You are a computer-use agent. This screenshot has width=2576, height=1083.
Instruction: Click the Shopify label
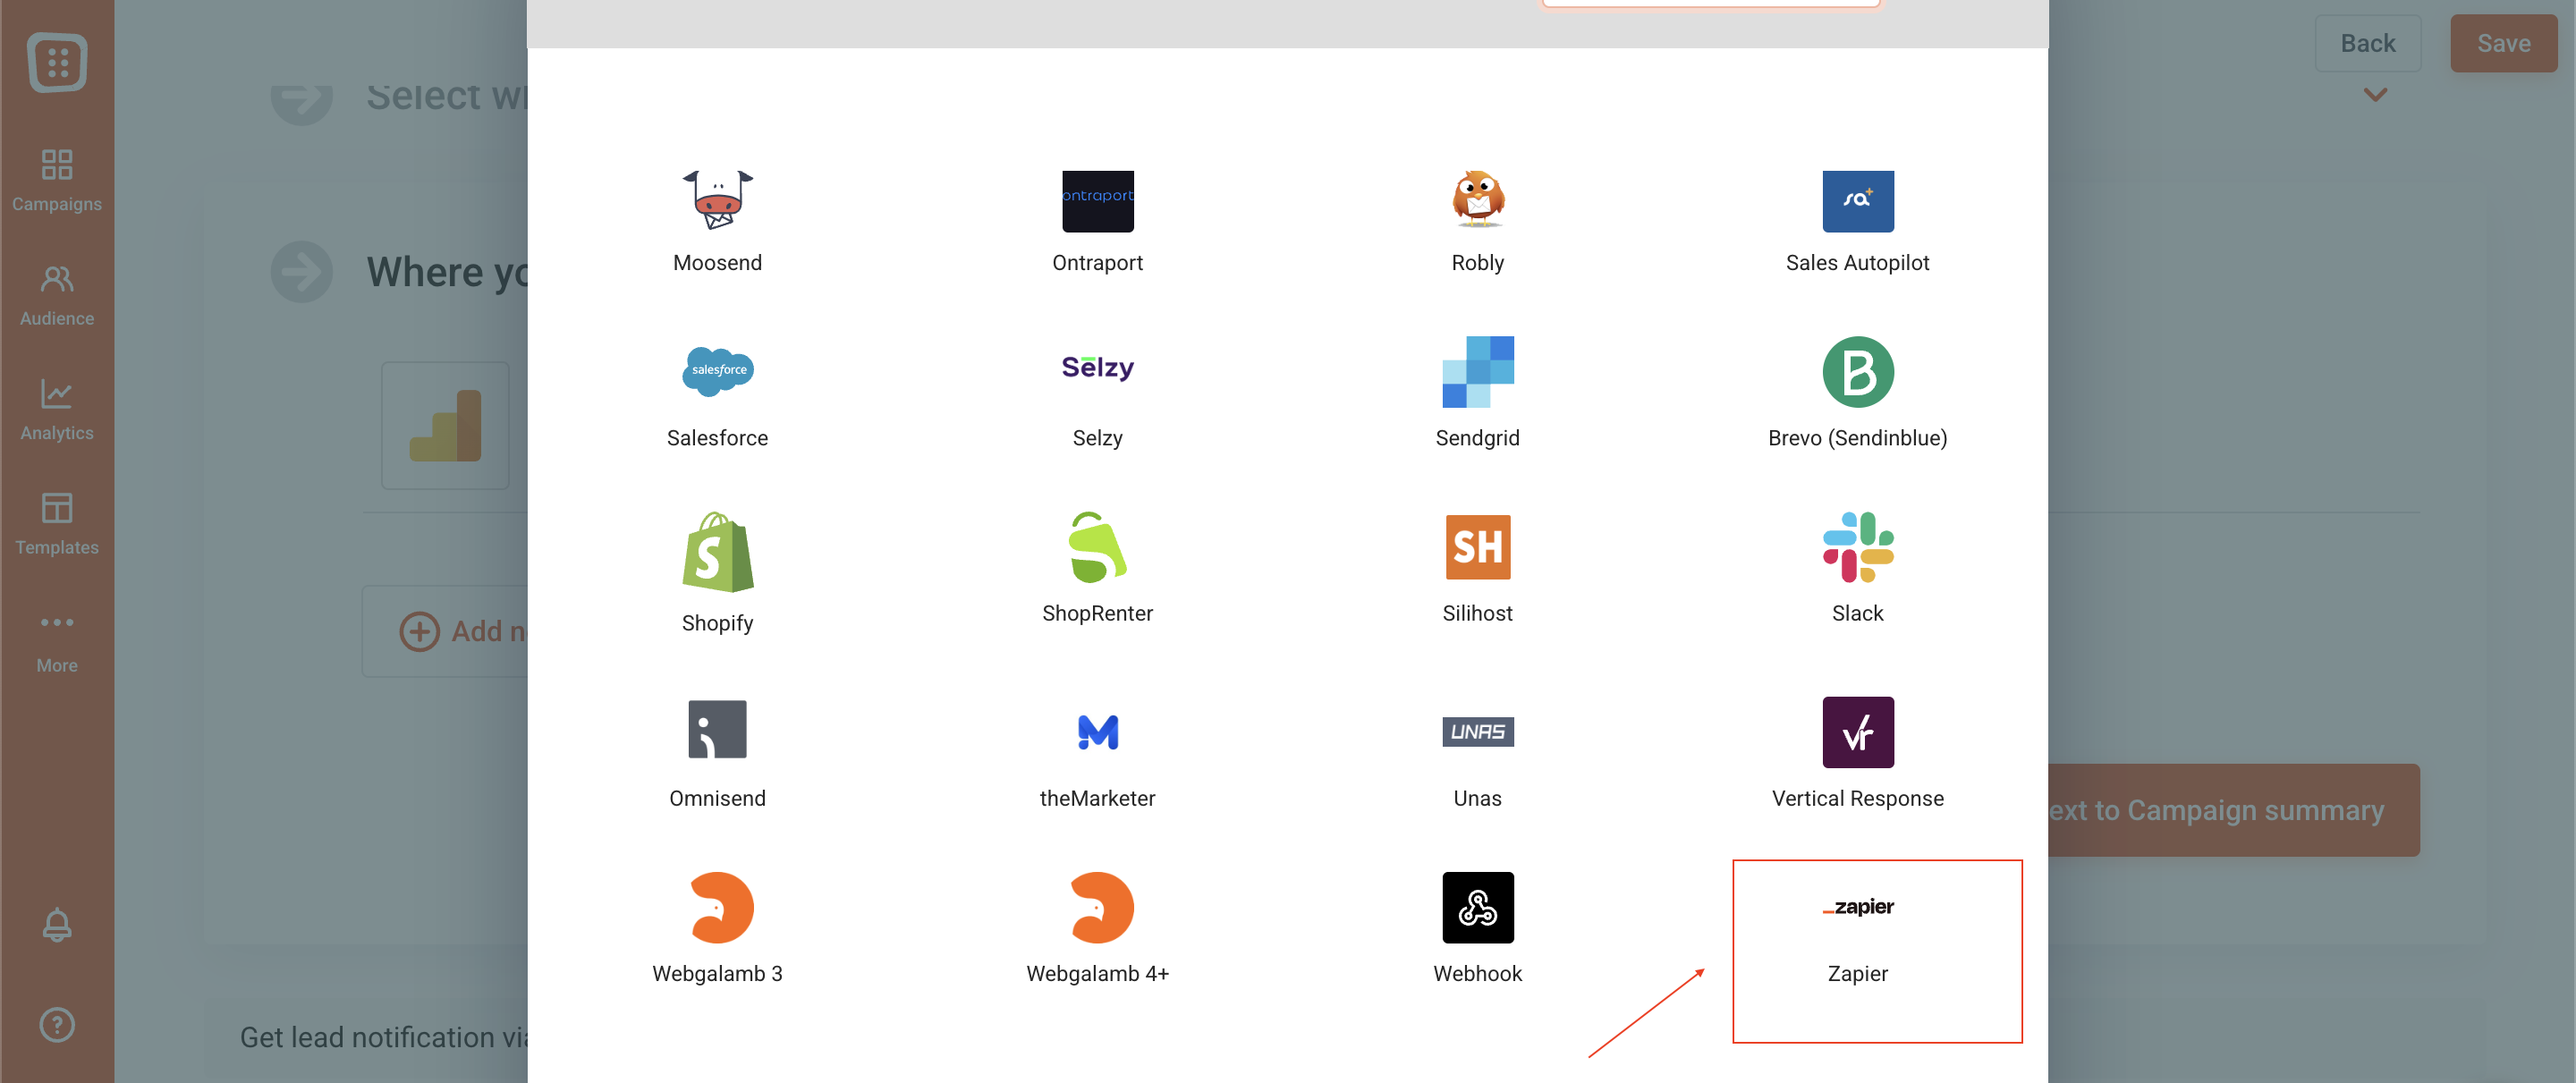click(717, 622)
